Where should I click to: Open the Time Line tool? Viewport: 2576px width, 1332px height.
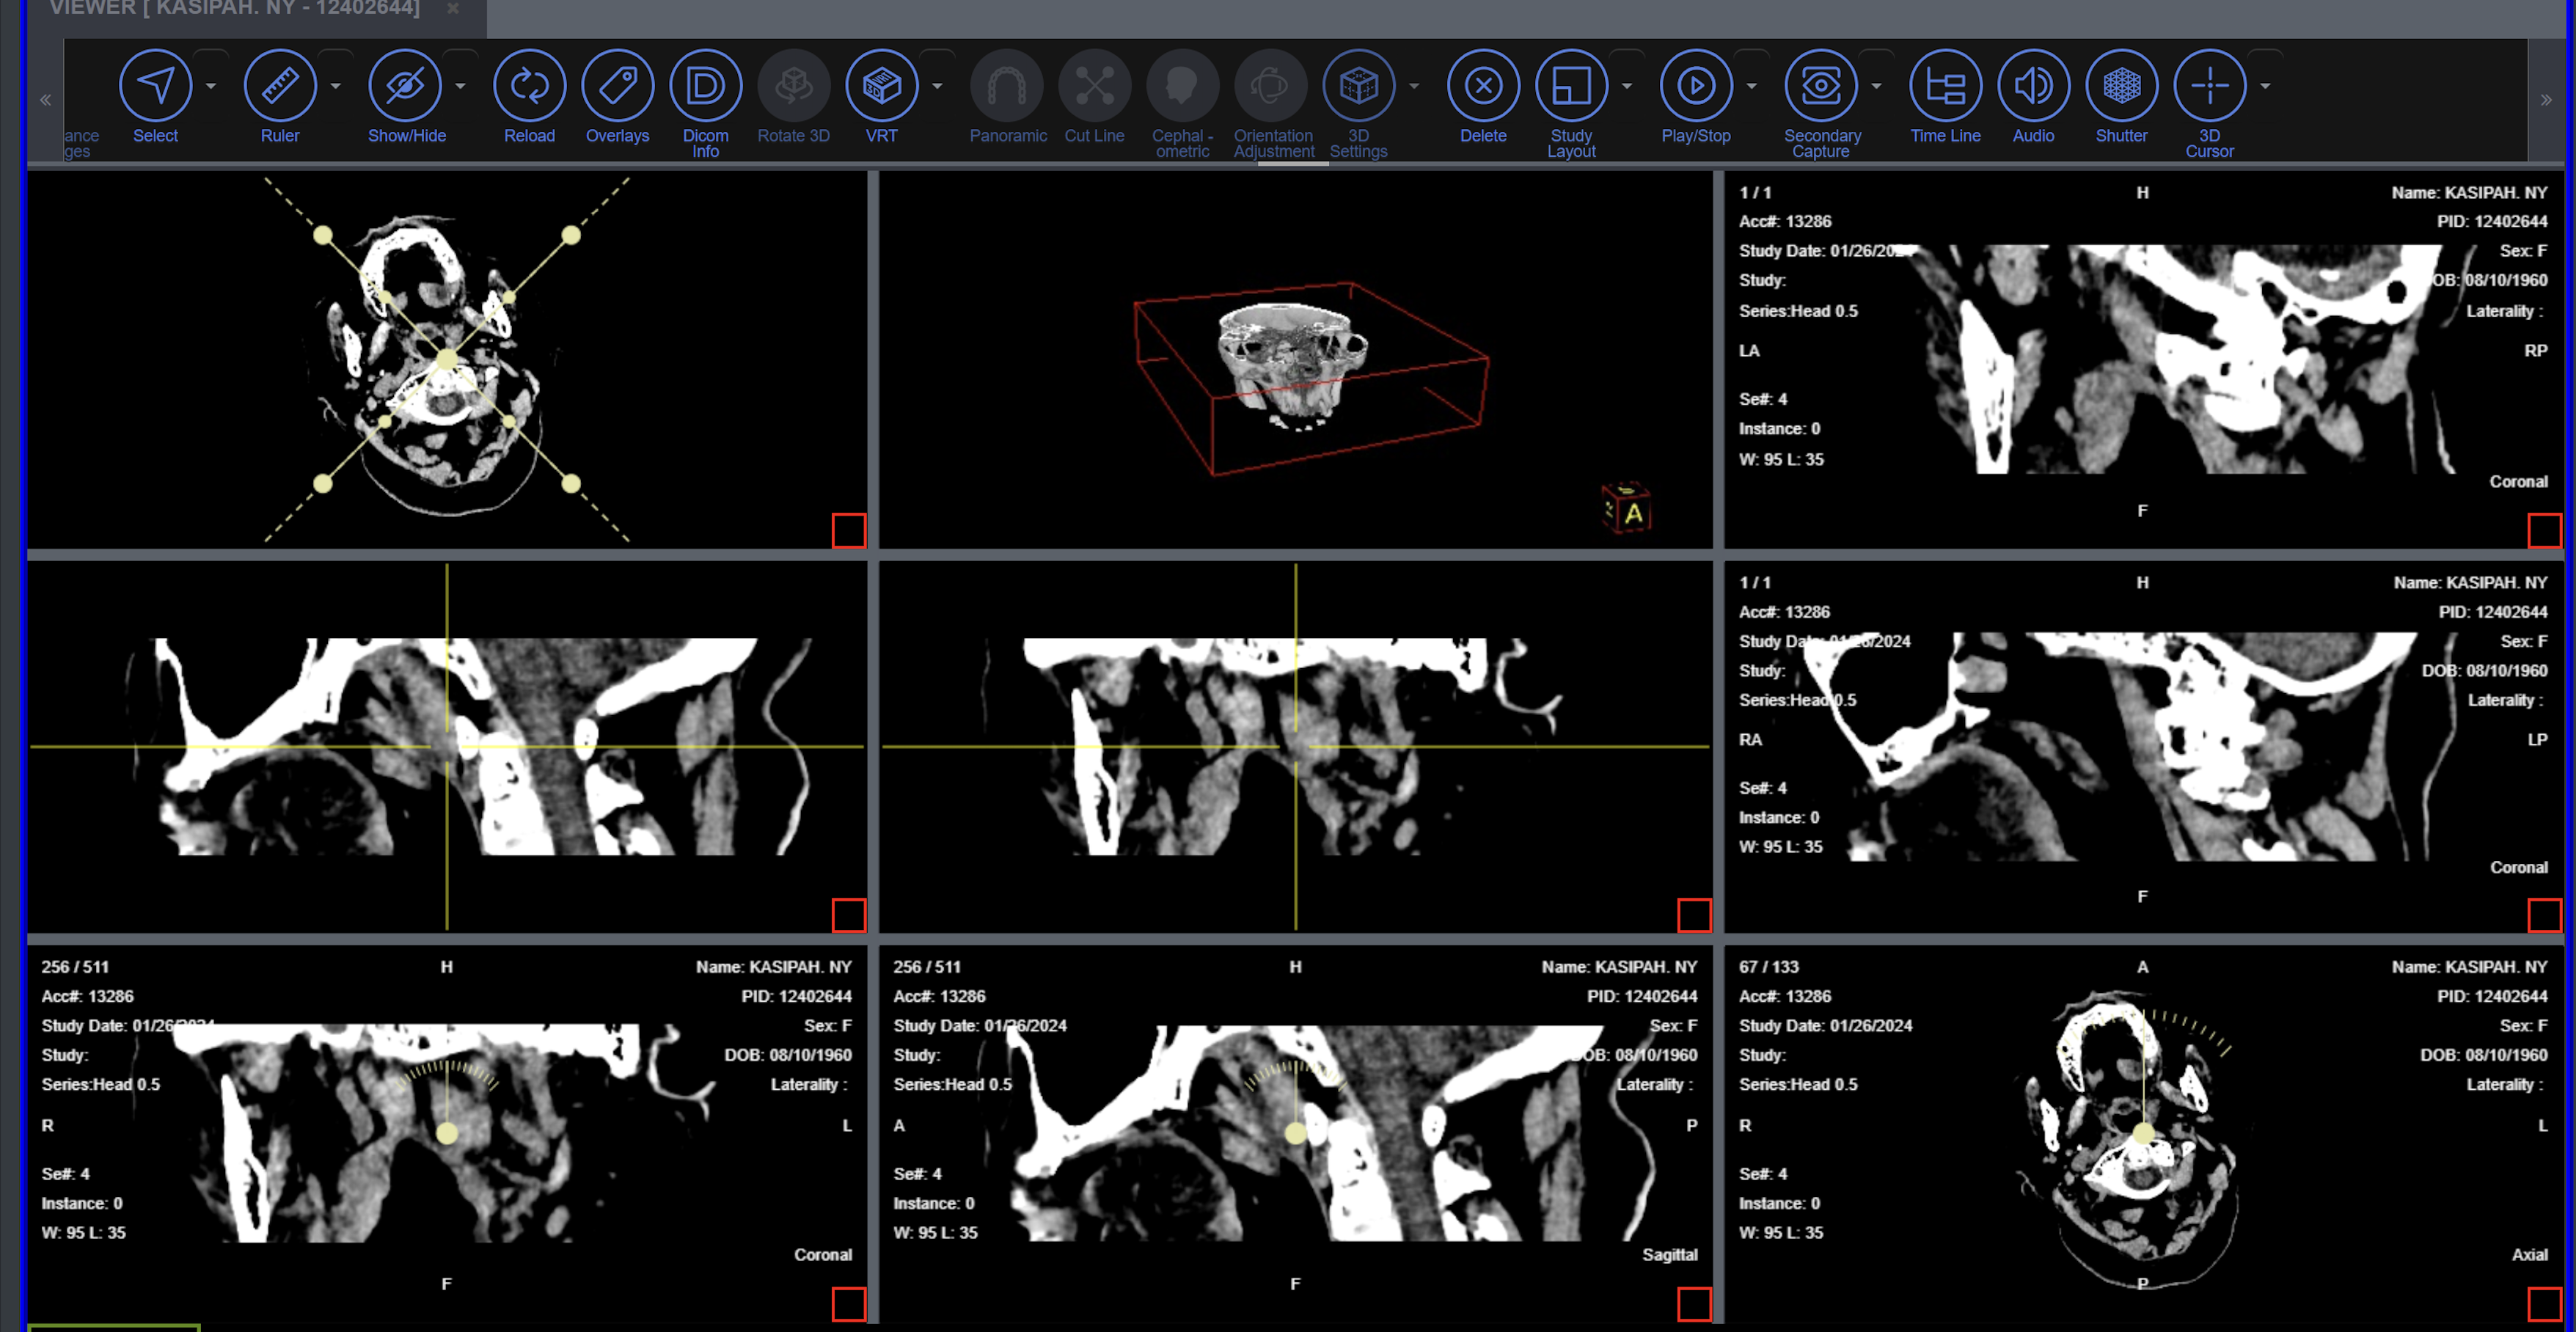tap(1945, 85)
